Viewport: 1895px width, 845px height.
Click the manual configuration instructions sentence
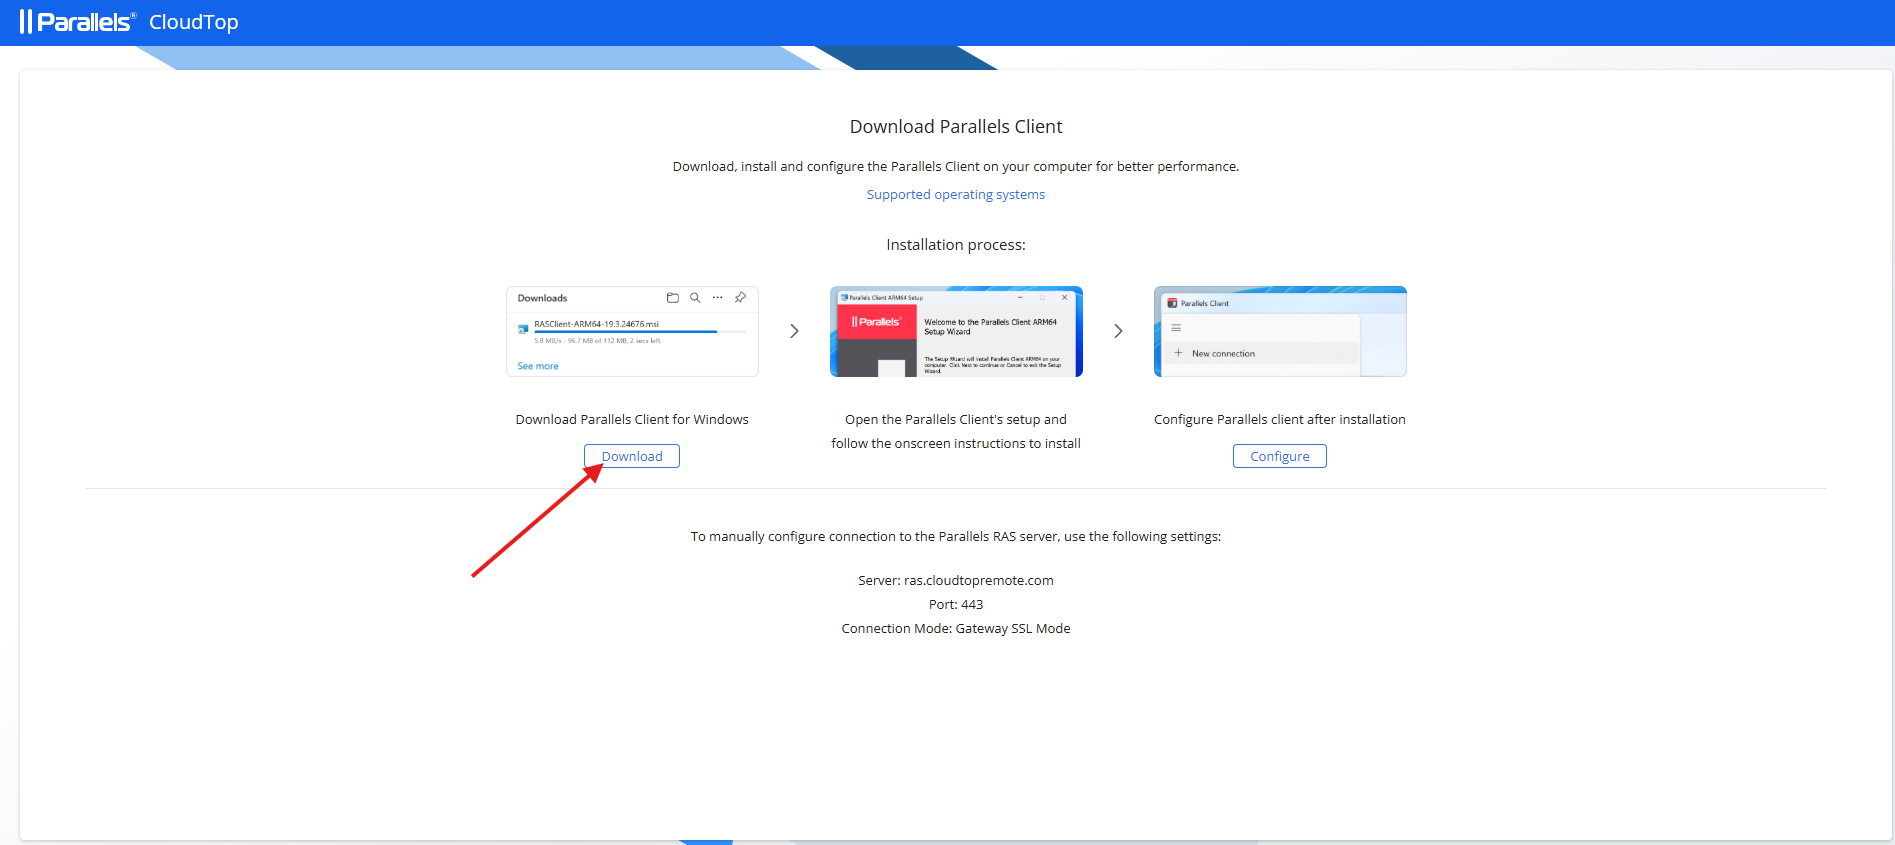(x=956, y=537)
